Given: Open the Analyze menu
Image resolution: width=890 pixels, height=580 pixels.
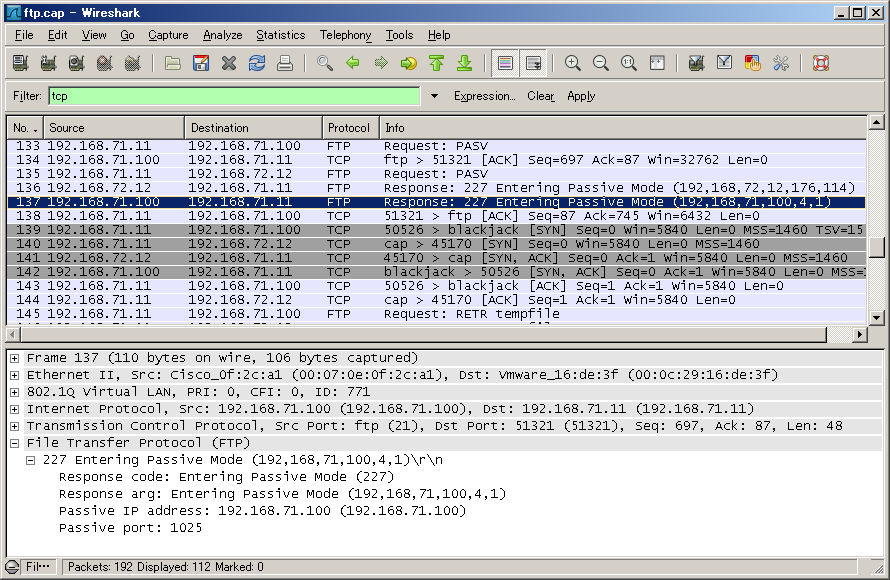Looking at the screenshot, I should tap(222, 35).
